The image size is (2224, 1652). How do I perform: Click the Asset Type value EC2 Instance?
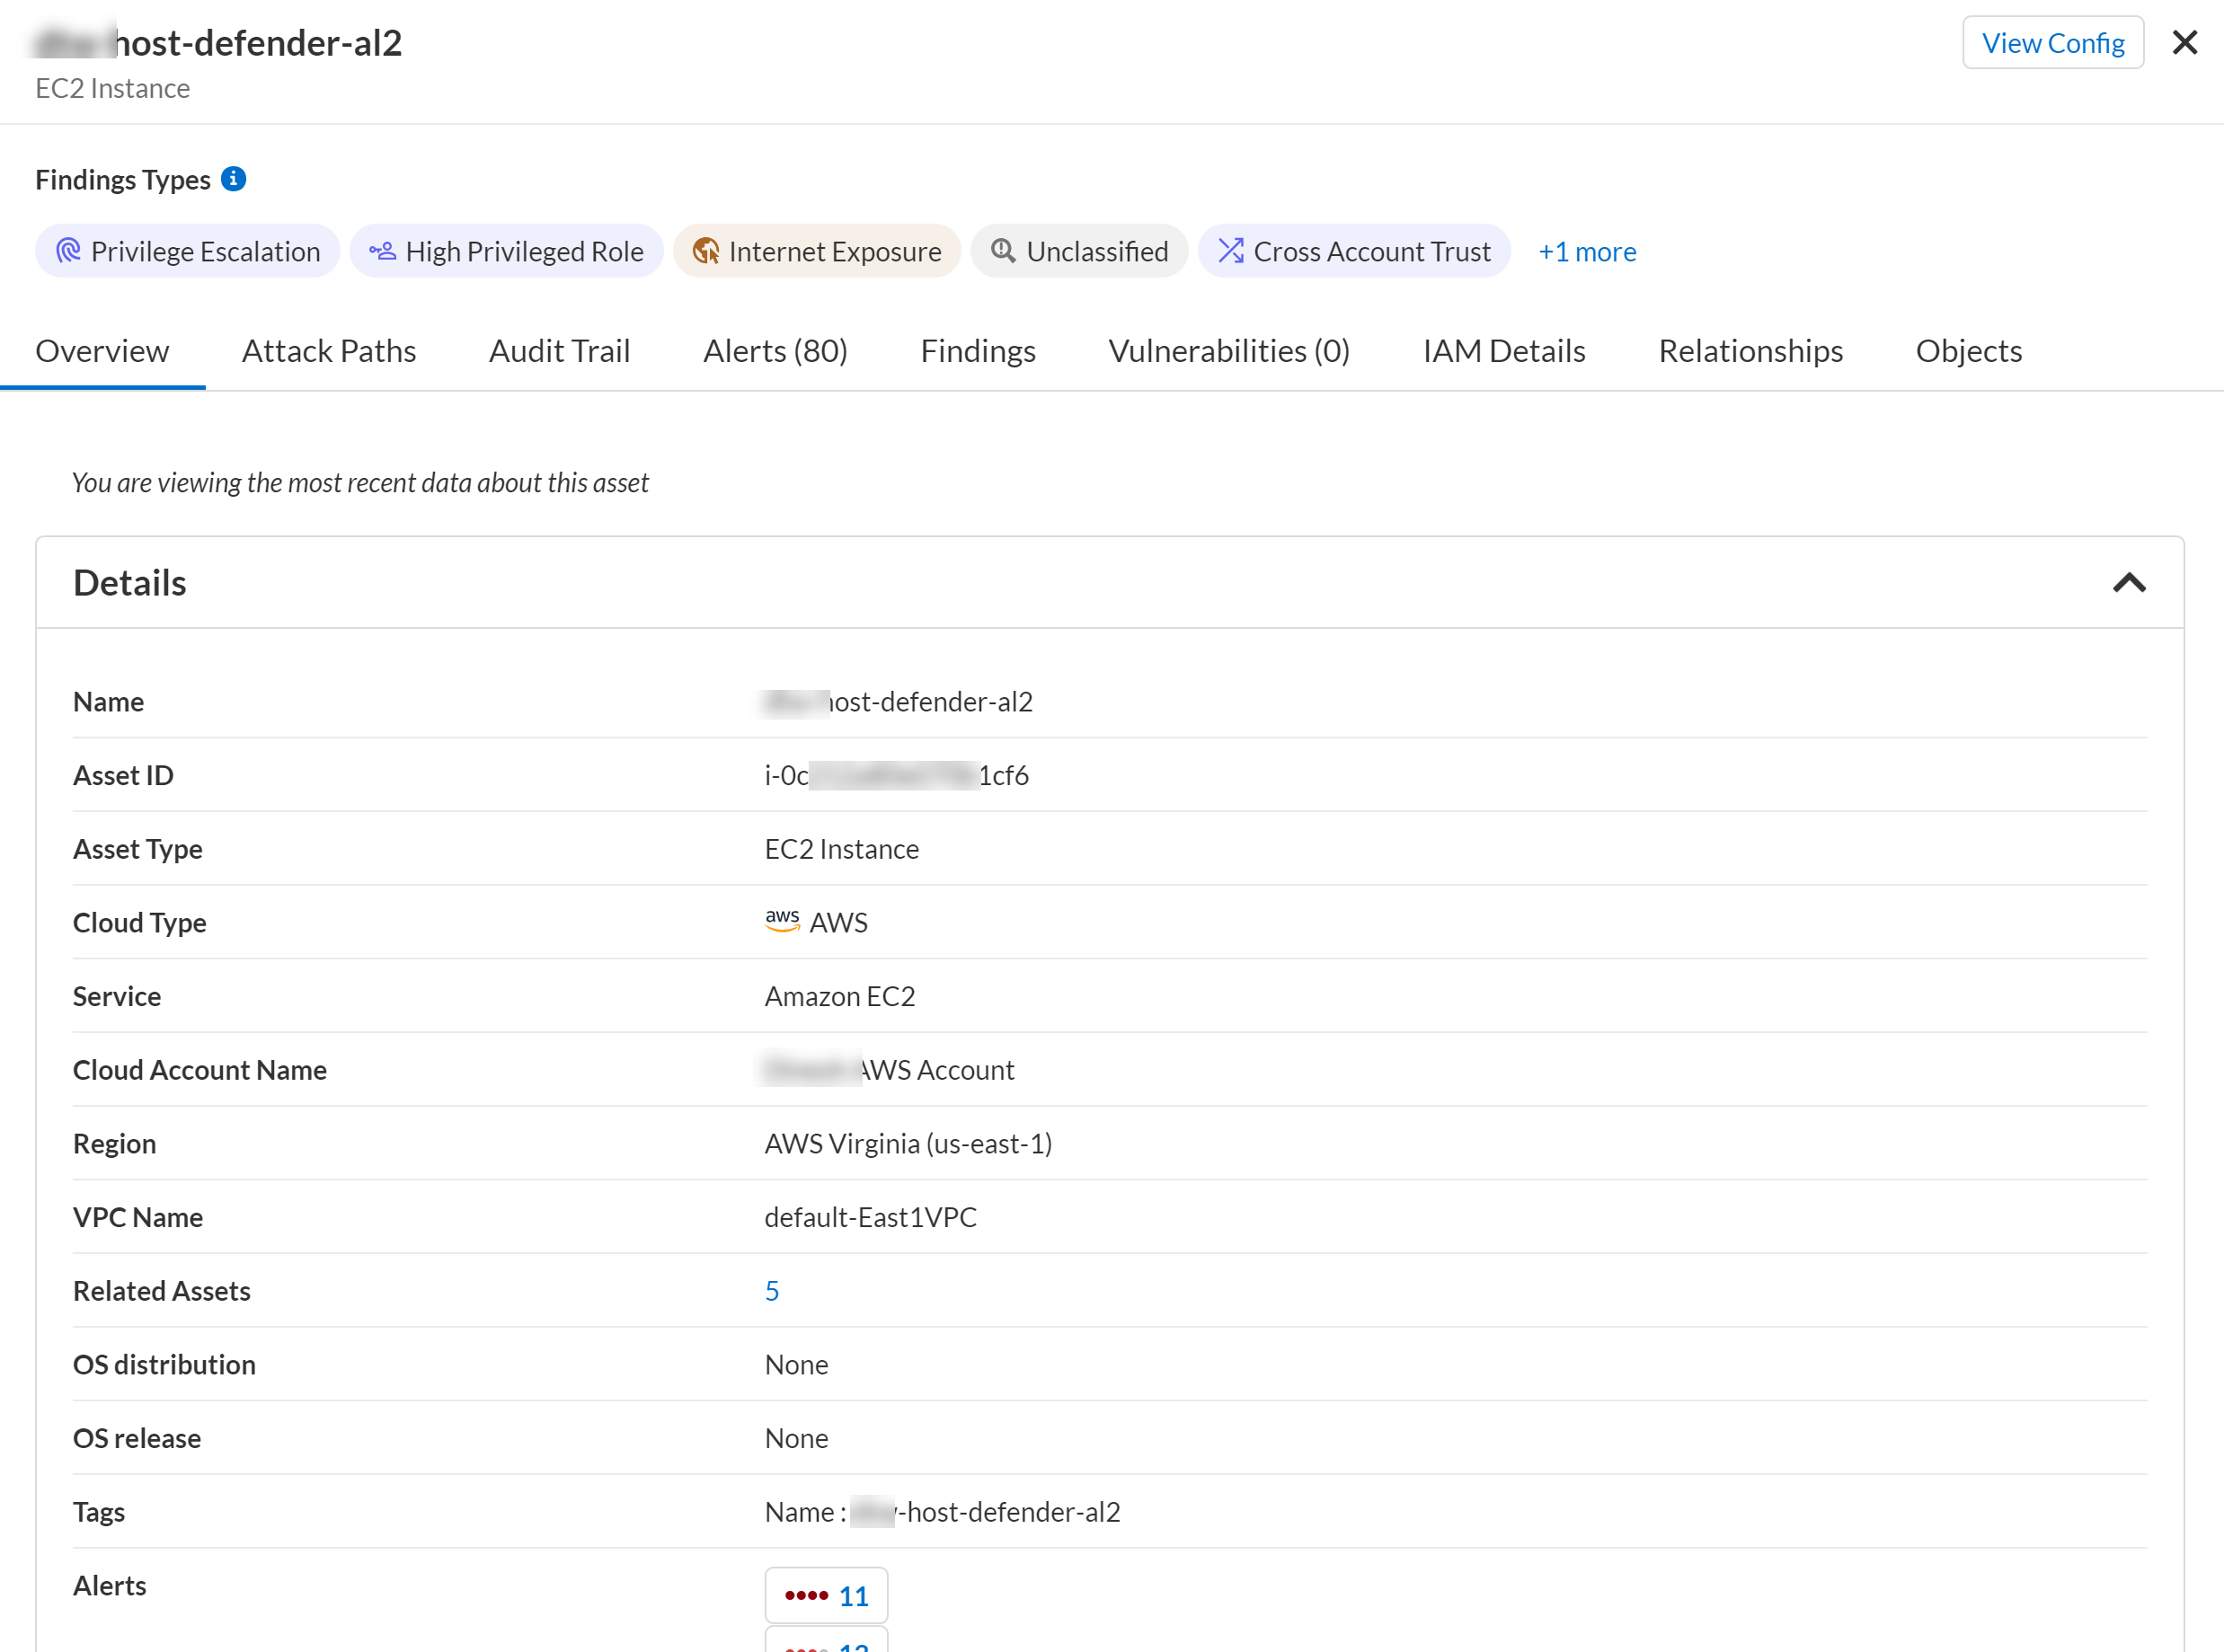pyautogui.click(x=841, y=848)
